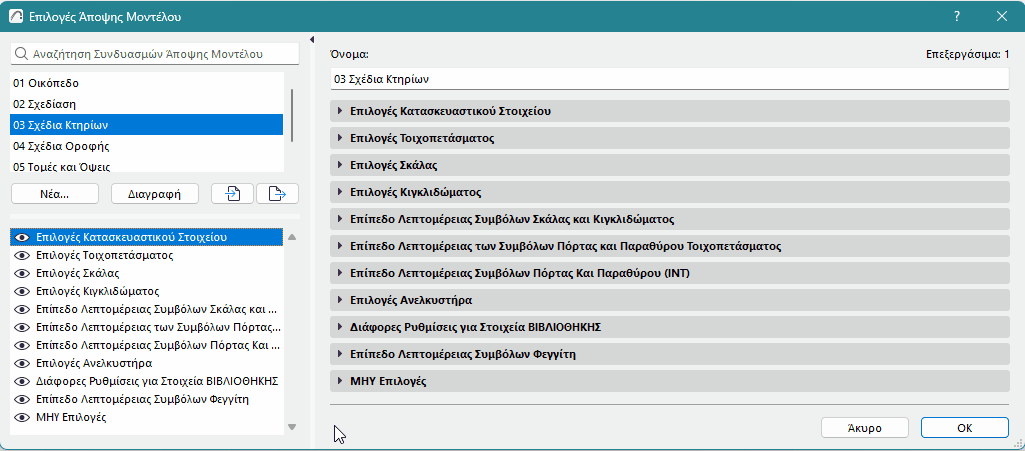Viewport: 1025px width, 451px height.
Task: Select 01 Οικόπεδο combination
Action: pyautogui.click(x=147, y=83)
